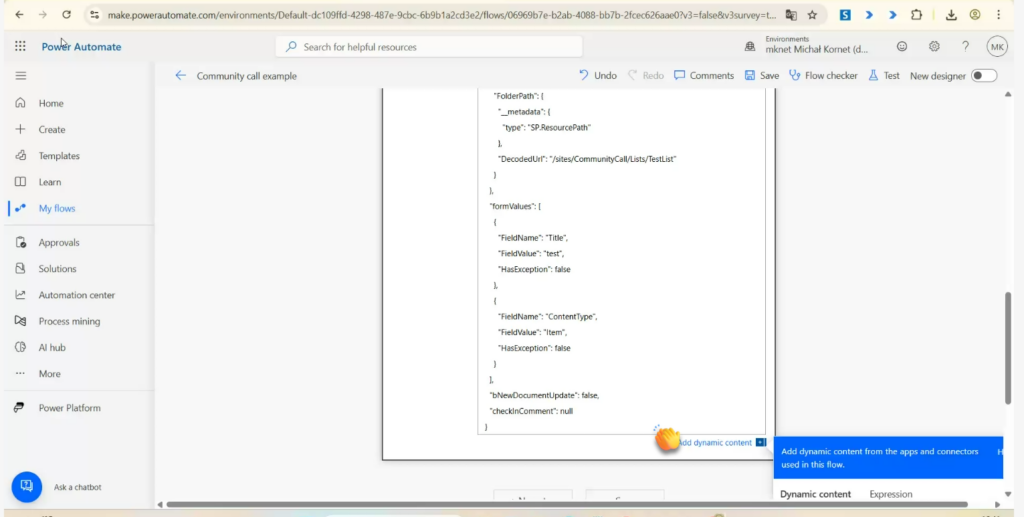Run the Flow checker
The width and height of the screenshot is (1024, 517).
[x=823, y=76]
